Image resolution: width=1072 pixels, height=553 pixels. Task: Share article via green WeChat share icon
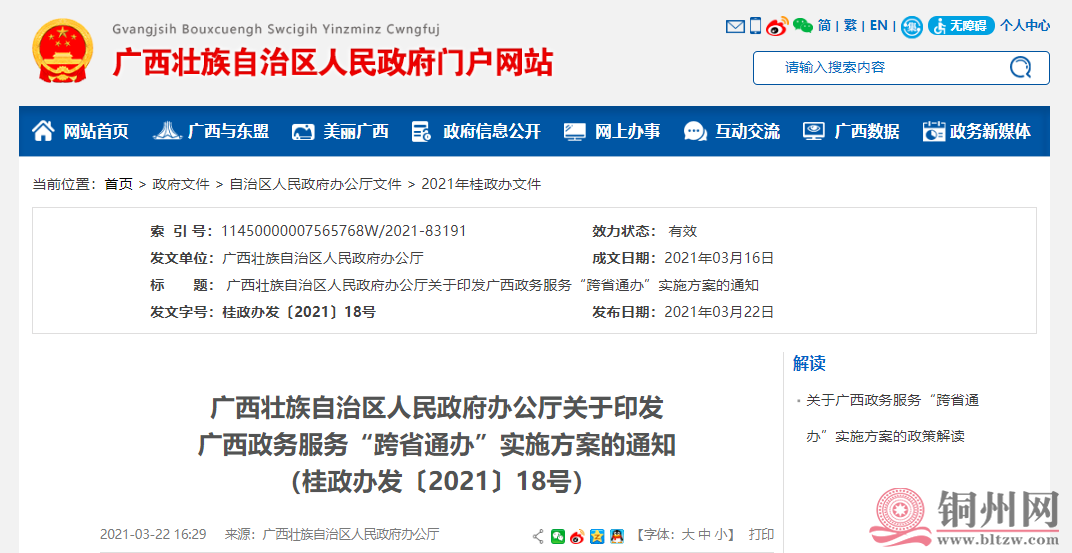(558, 536)
